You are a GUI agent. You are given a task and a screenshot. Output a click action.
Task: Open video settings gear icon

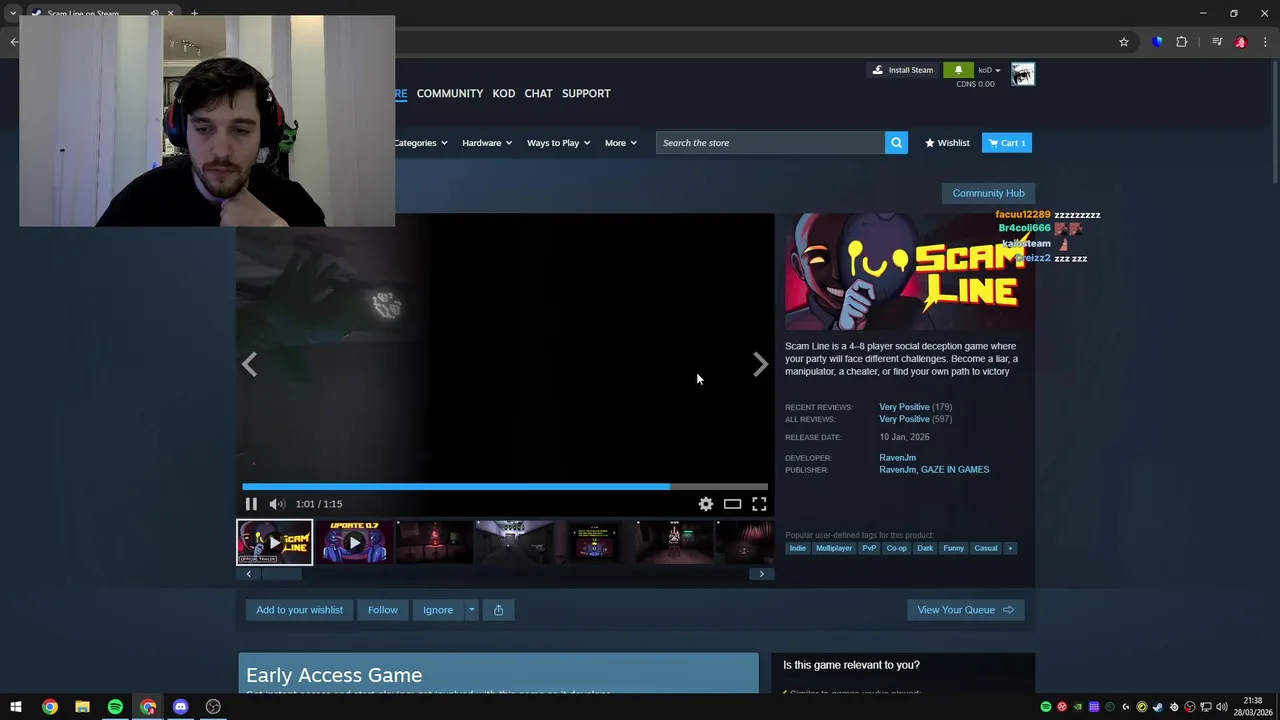[706, 504]
